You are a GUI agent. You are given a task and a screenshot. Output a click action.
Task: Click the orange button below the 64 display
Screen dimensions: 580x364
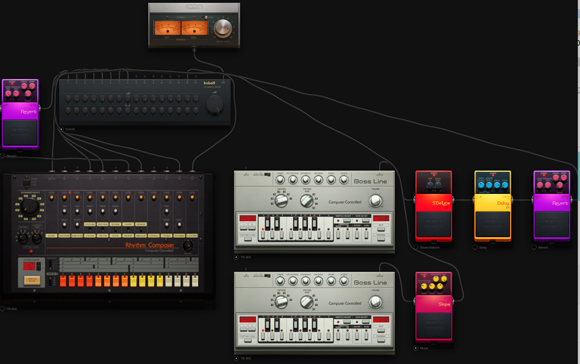pyautogui.click(x=32, y=280)
